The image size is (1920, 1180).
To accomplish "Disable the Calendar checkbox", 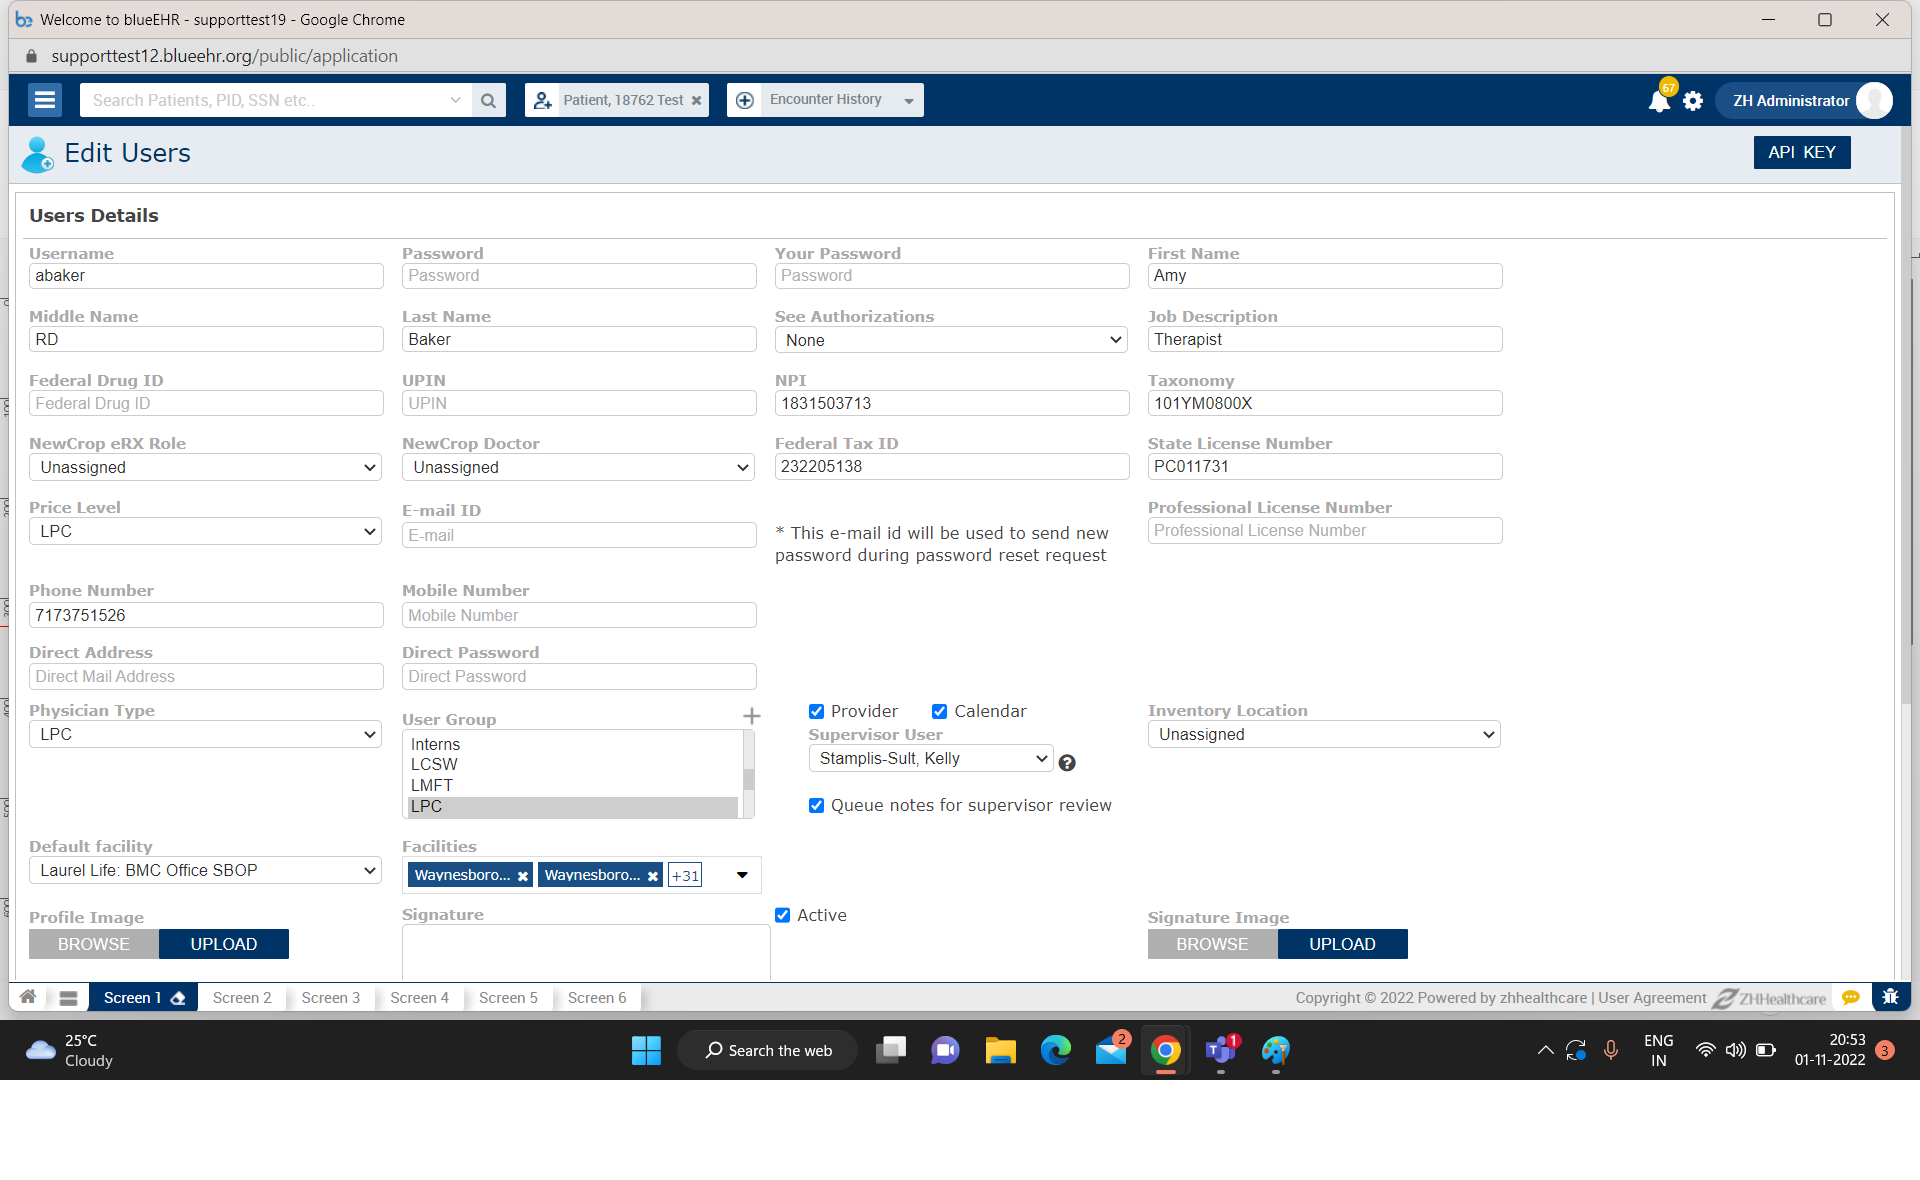I will [x=940, y=711].
